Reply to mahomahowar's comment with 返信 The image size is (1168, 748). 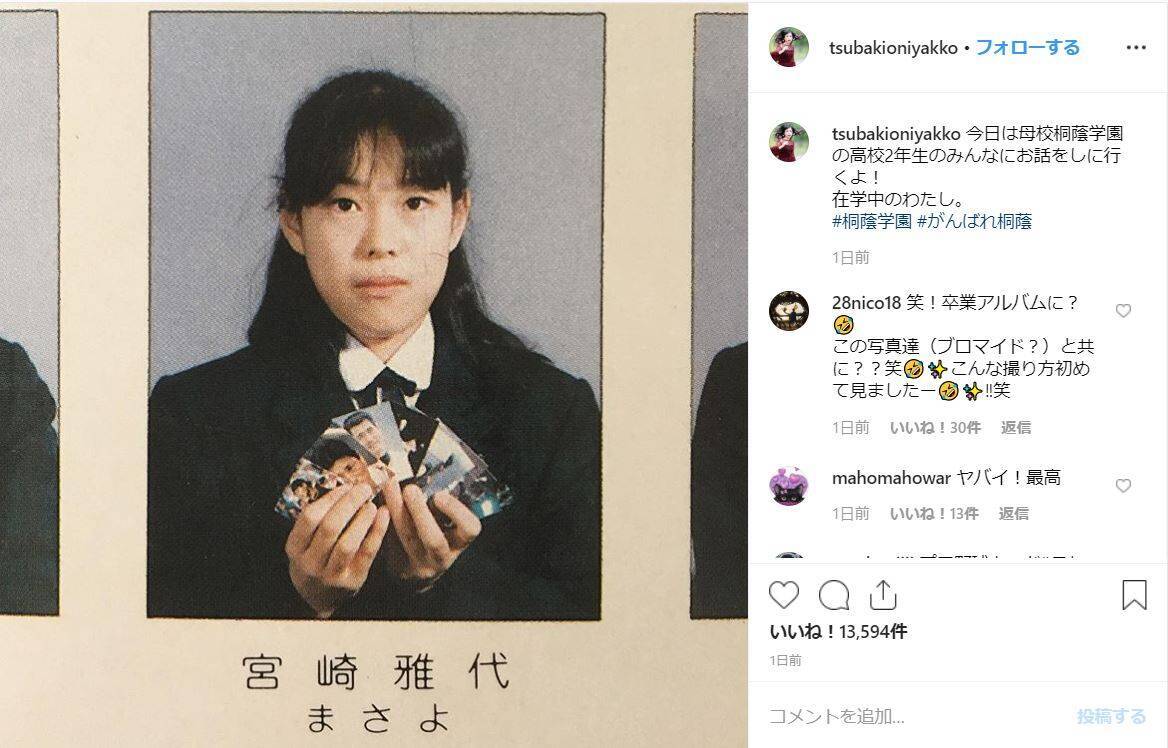pyautogui.click(x=1014, y=513)
